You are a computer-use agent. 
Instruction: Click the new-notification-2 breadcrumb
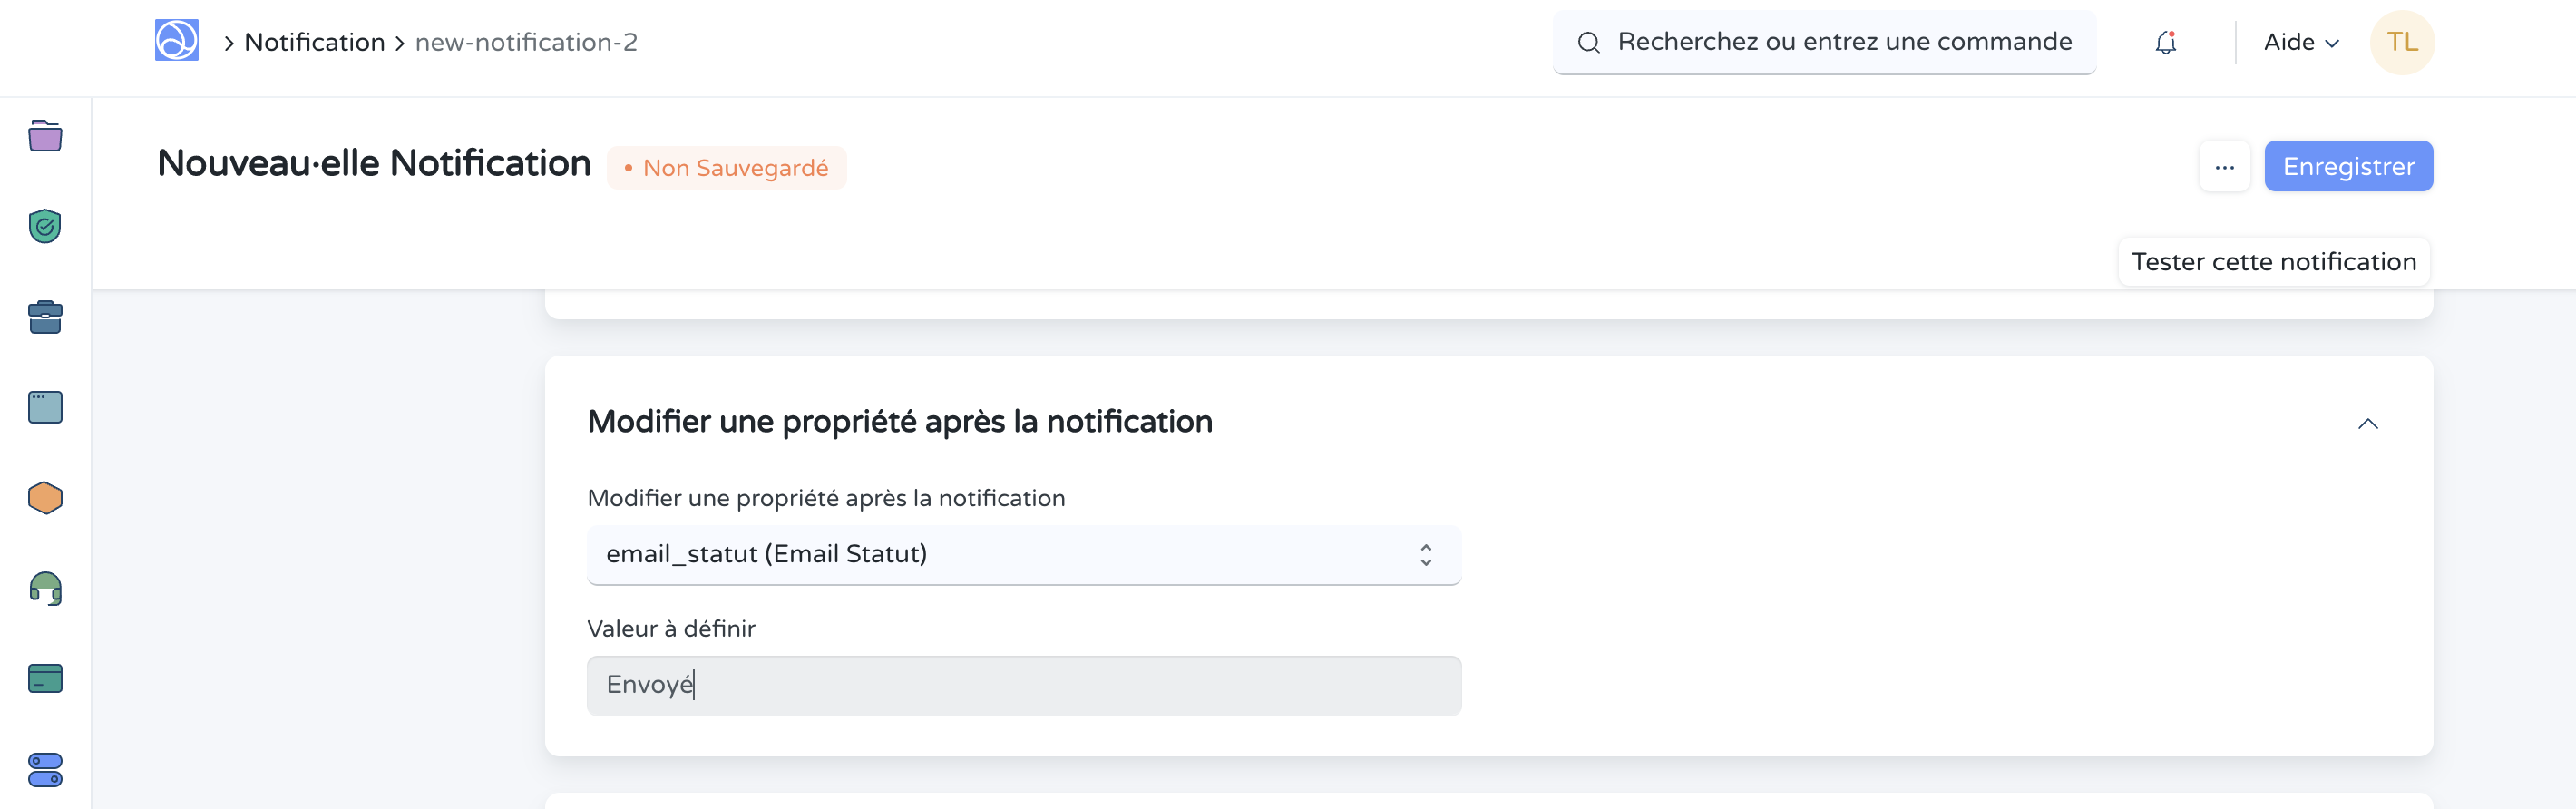pos(526,42)
